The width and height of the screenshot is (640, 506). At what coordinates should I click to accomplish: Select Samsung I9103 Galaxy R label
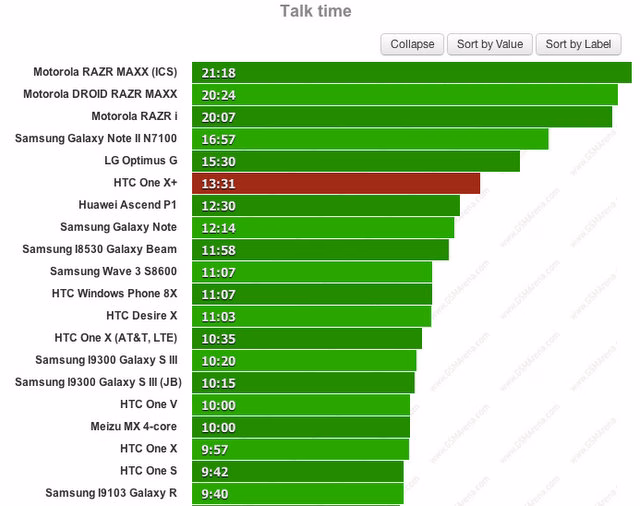point(111,493)
